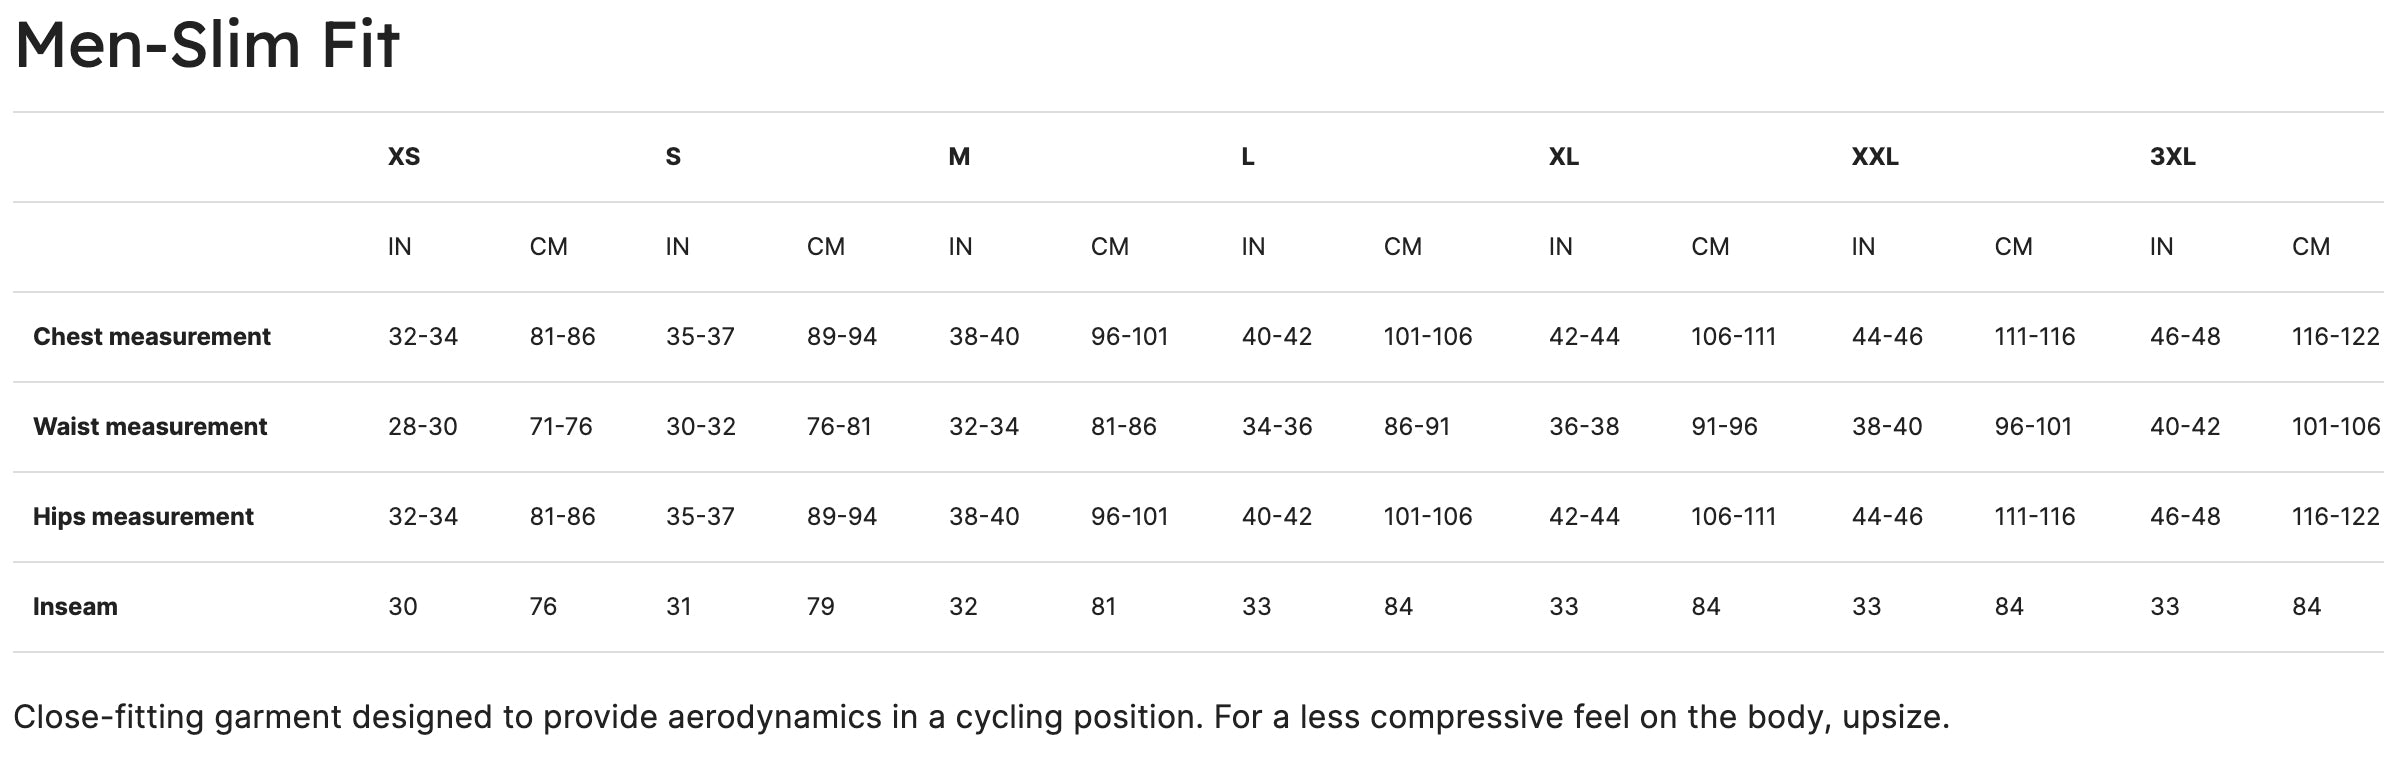This screenshot has height=768, width=2384.
Task: Click the XS inseam value 30
Action: tap(403, 607)
